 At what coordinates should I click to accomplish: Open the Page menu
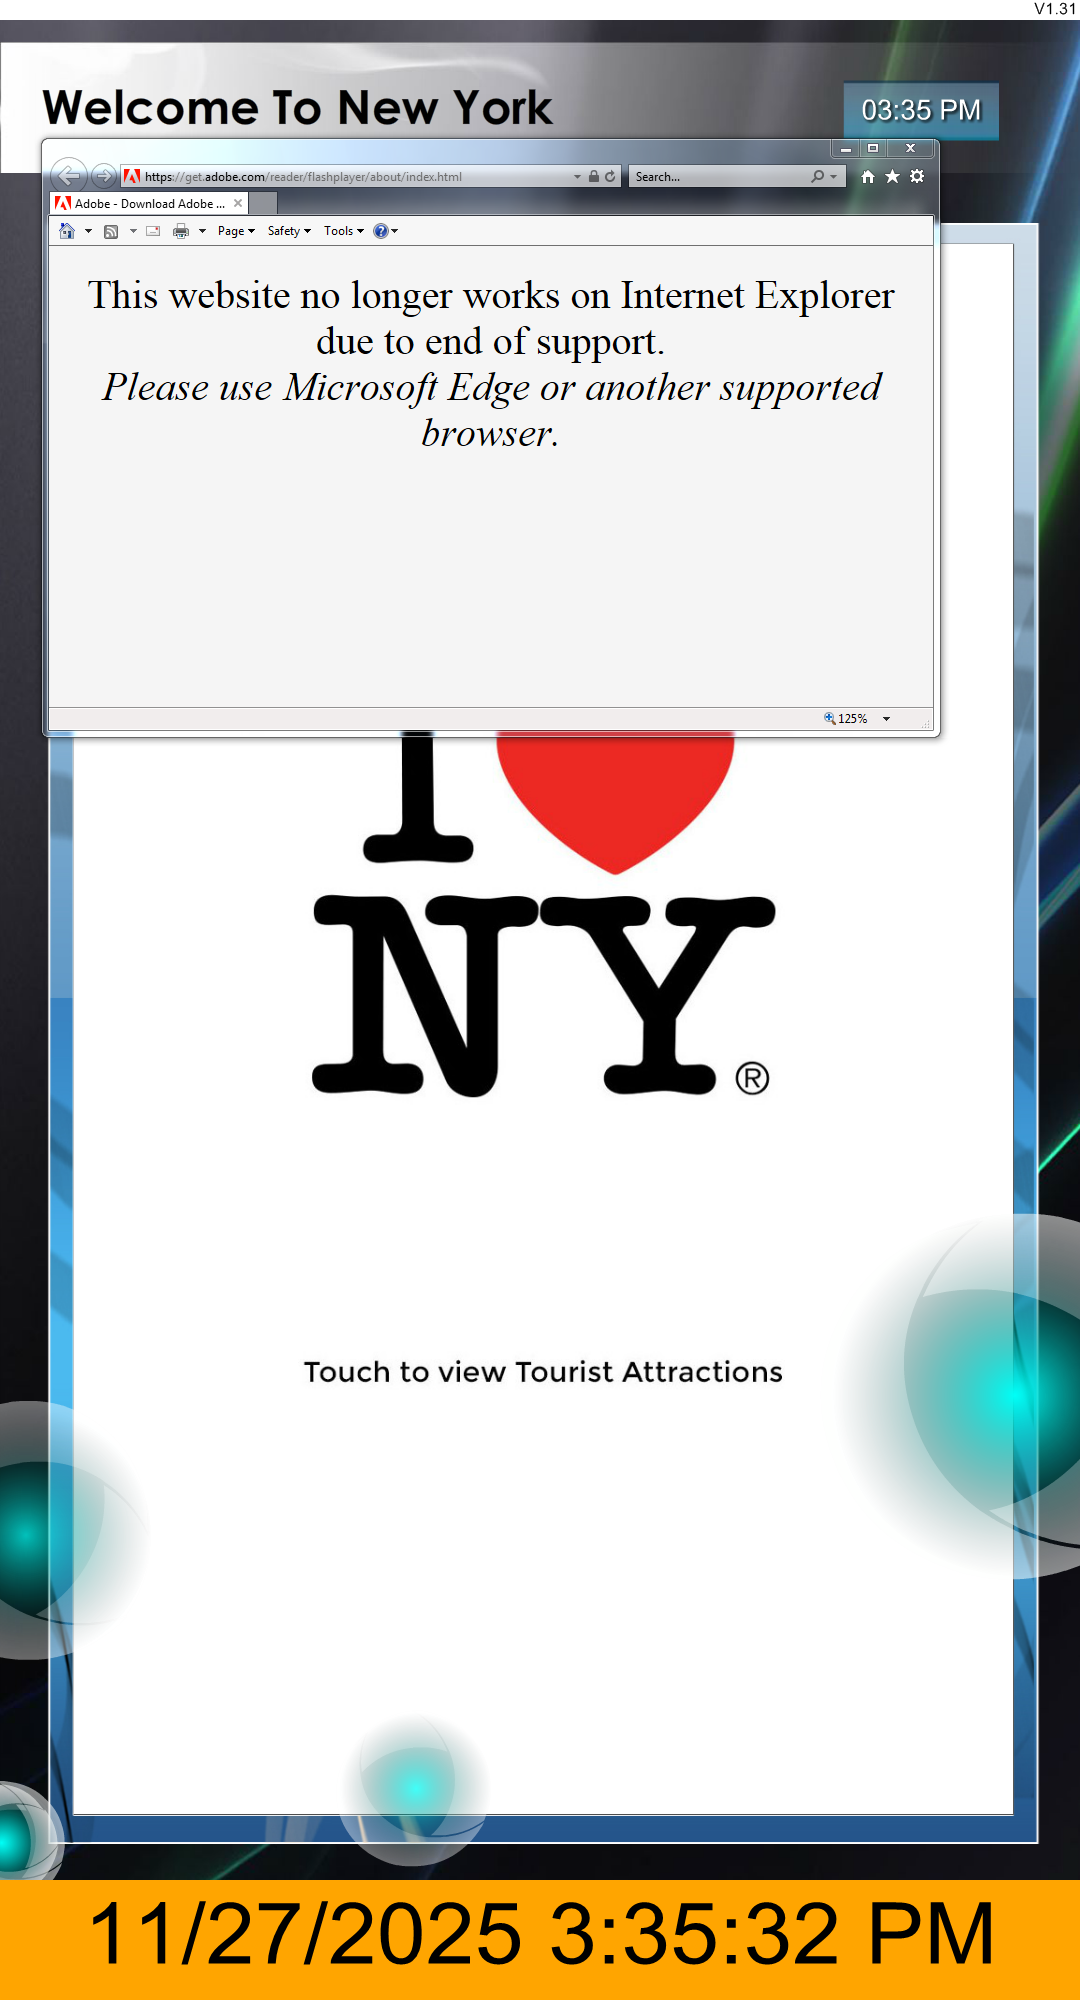click(x=236, y=231)
